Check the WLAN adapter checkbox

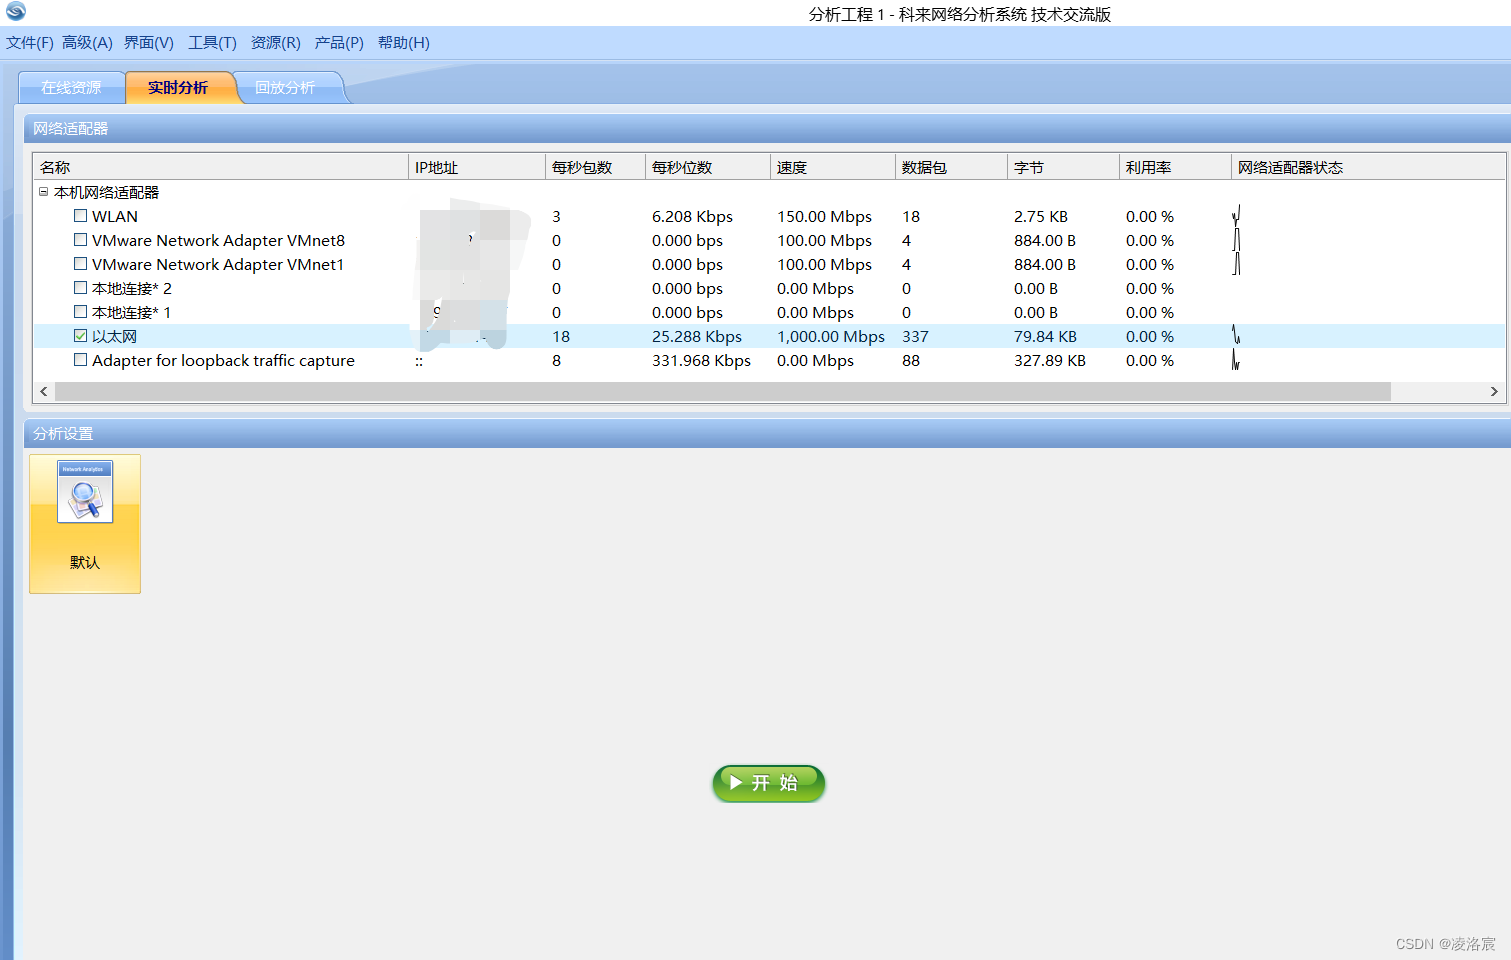tap(80, 216)
